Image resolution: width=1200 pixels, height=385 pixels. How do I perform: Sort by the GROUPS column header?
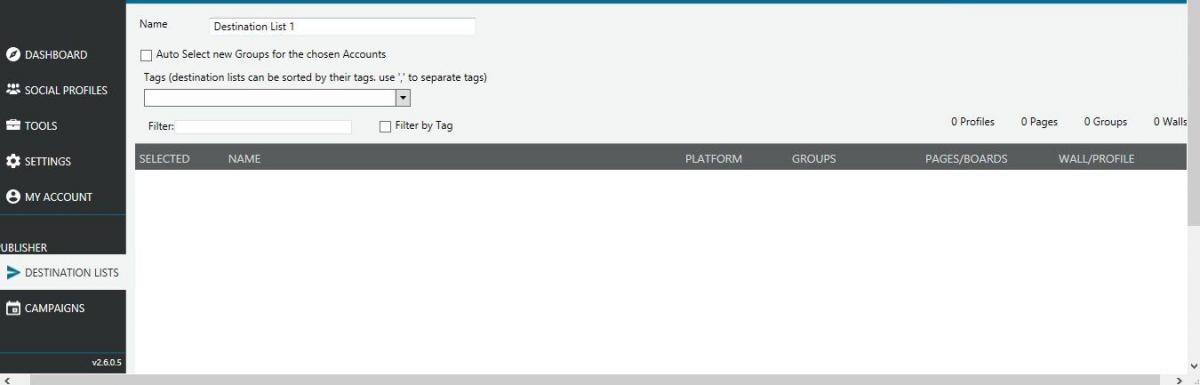pos(814,159)
